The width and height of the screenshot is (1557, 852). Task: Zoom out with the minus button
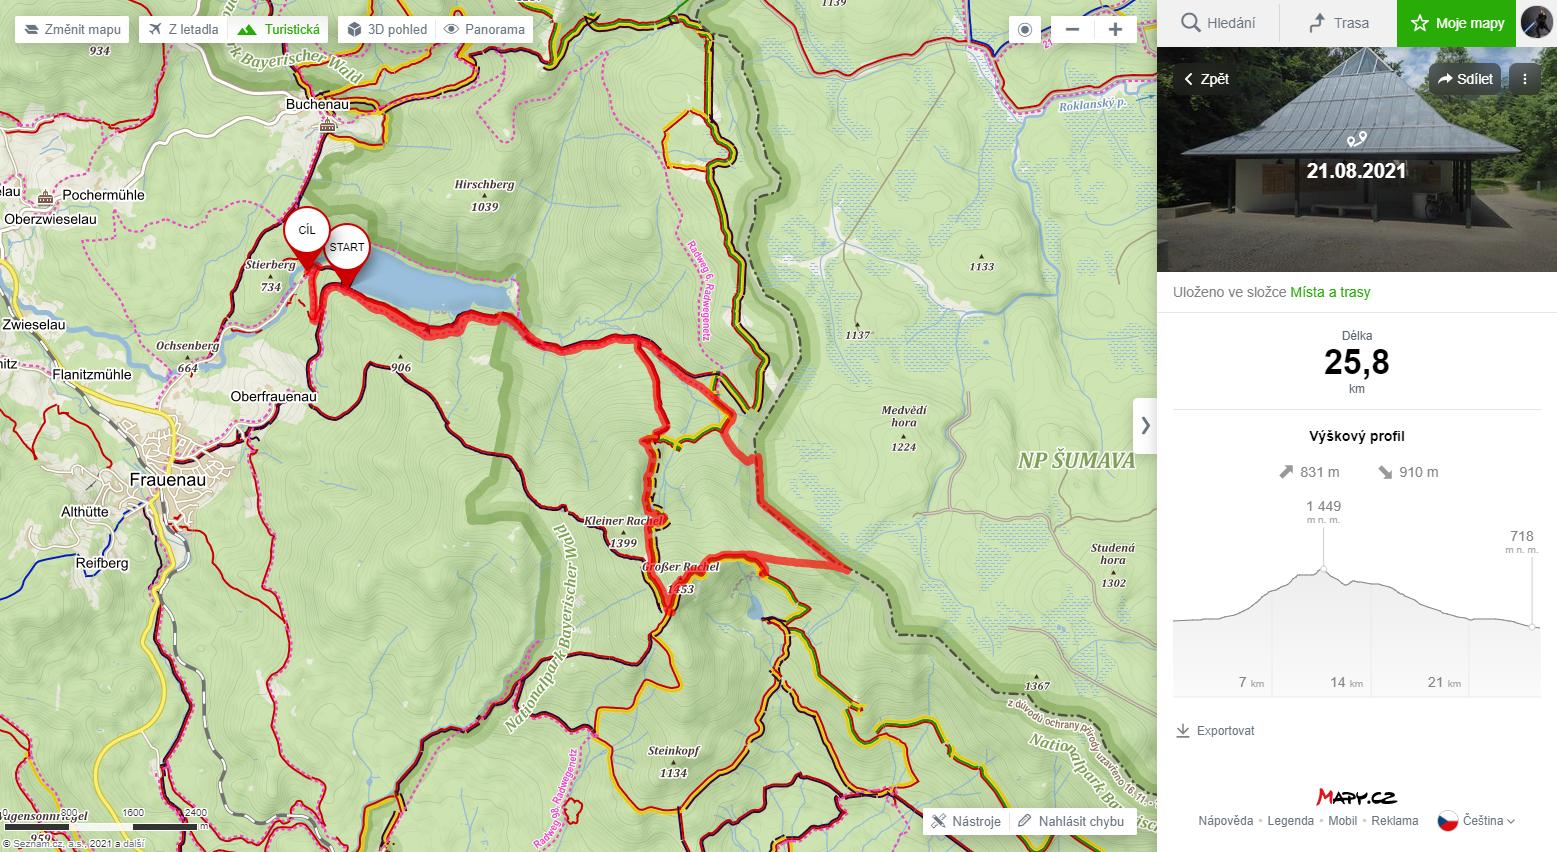tap(1072, 29)
